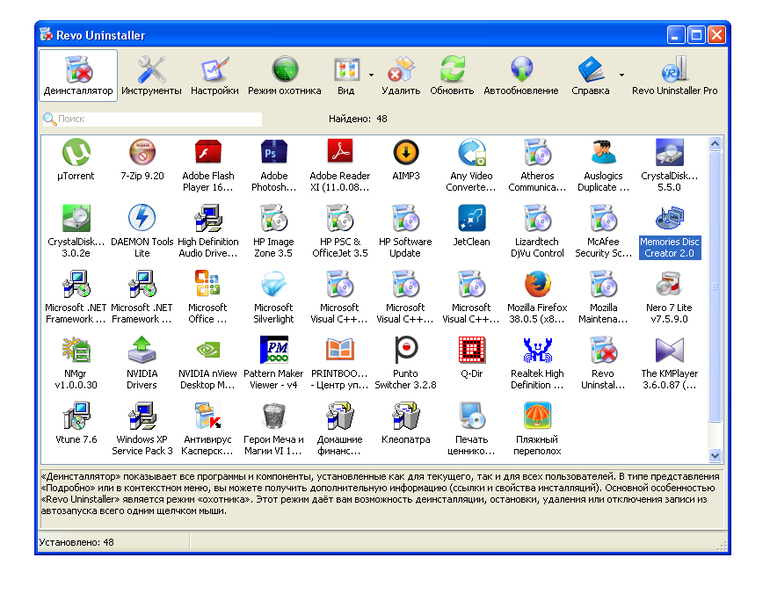The height and width of the screenshot is (594, 770).
Task: Switch to the Деинсталлятор tab
Action: (x=78, y=76)
